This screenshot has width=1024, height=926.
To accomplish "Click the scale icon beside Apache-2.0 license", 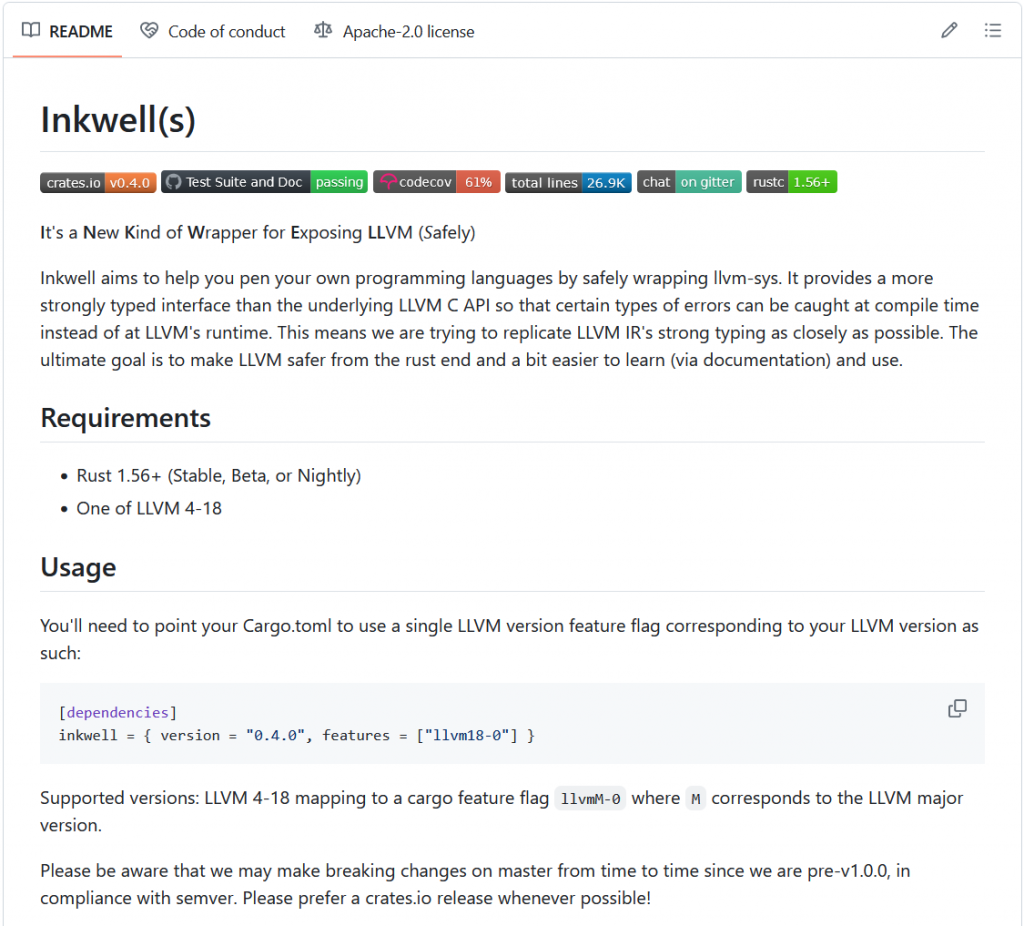I will (x=322, y=31).
